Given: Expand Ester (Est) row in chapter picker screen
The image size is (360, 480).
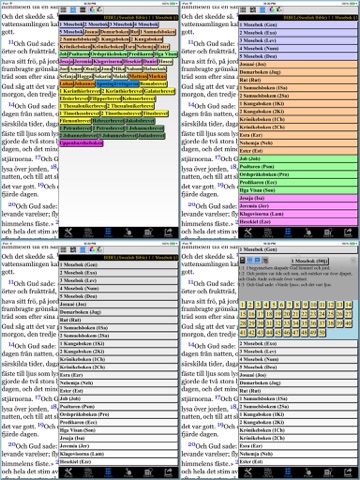Looking at the screenshot, I should pyautogui.click(x=298, y=462).
